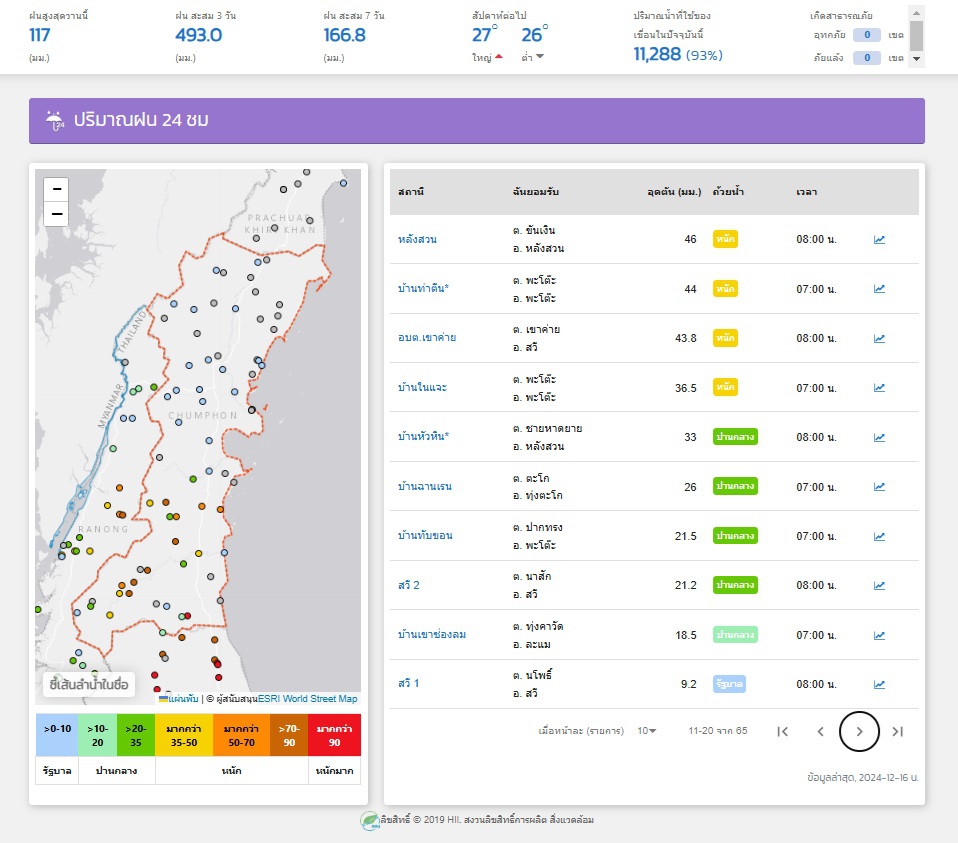Click the ชี้เส้นลำน้ำในชื่อ map button
The height and width of the screenshot is (843, 958).
(89, 684)
